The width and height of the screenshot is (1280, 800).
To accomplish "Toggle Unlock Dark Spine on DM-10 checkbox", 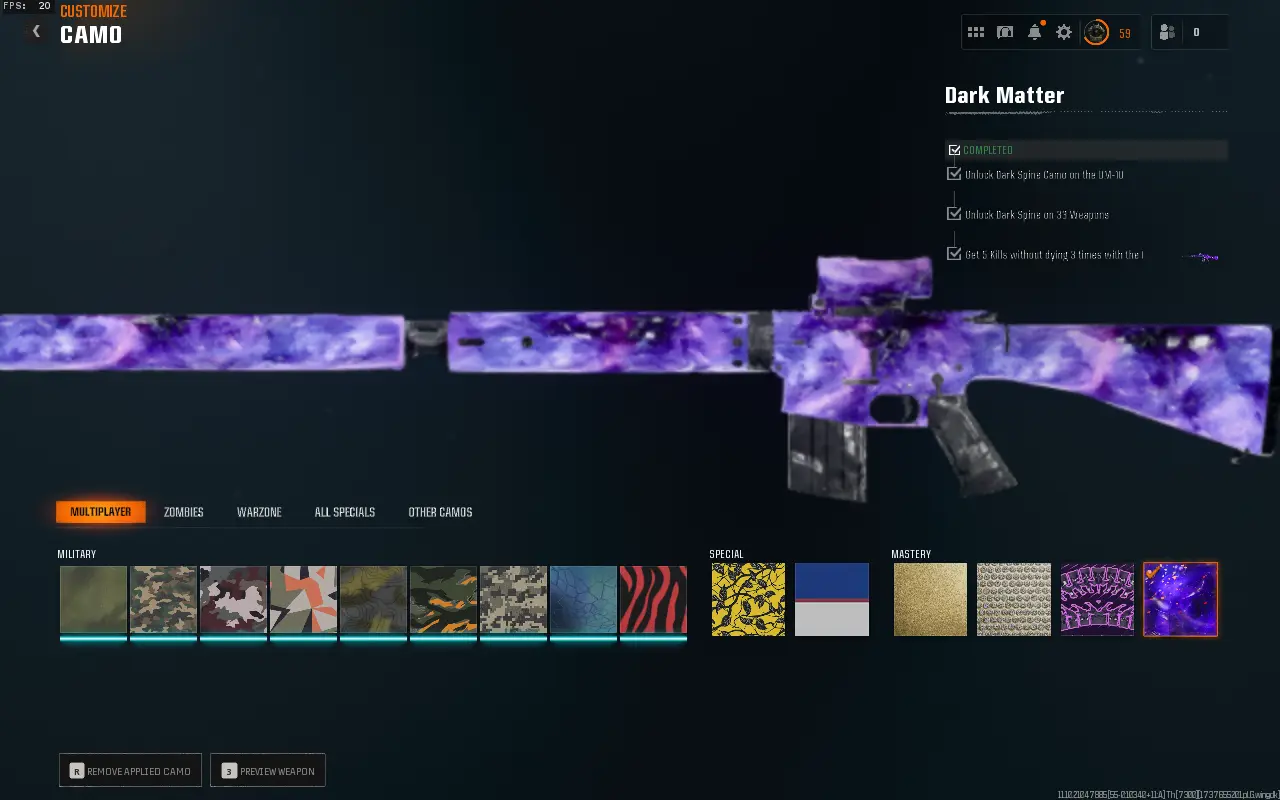I will pos(954,174).
